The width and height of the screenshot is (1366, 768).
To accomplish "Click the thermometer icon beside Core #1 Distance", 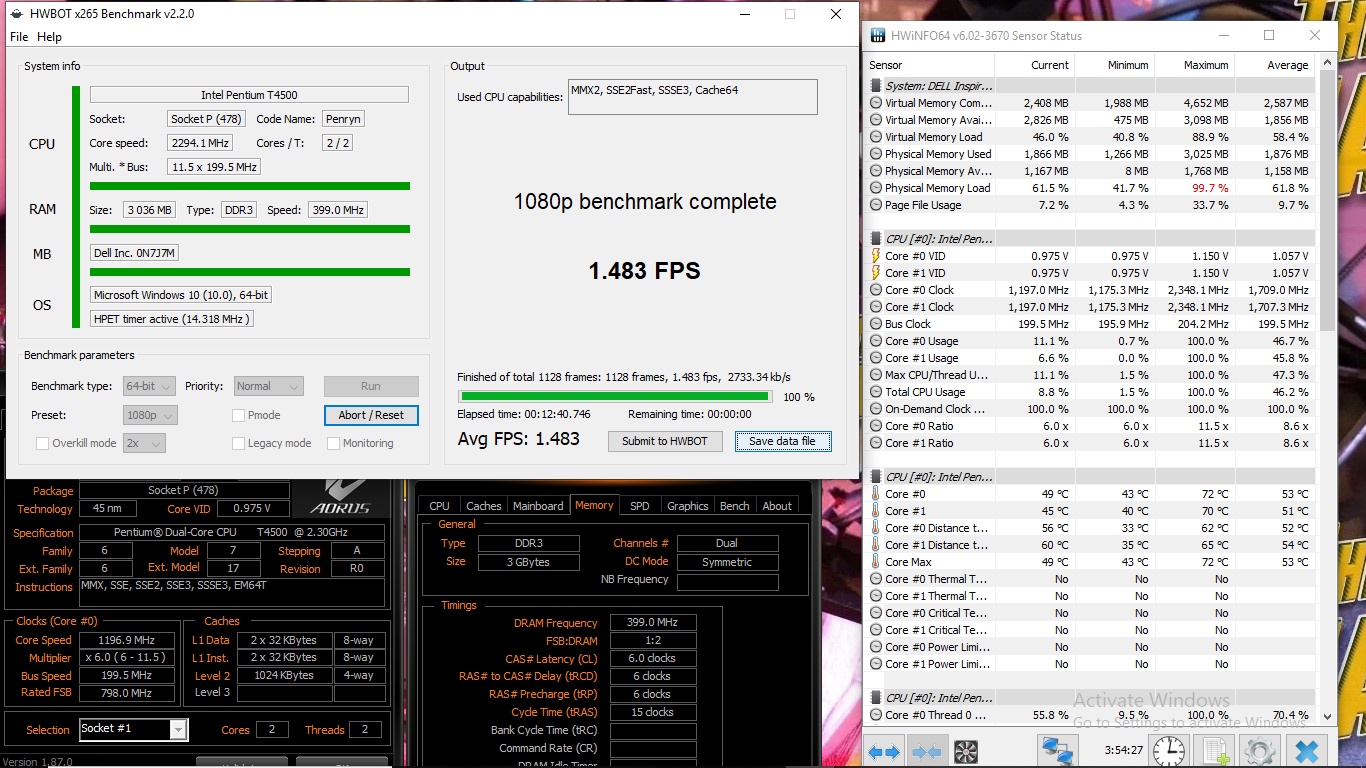I will (x=876, y=545).
